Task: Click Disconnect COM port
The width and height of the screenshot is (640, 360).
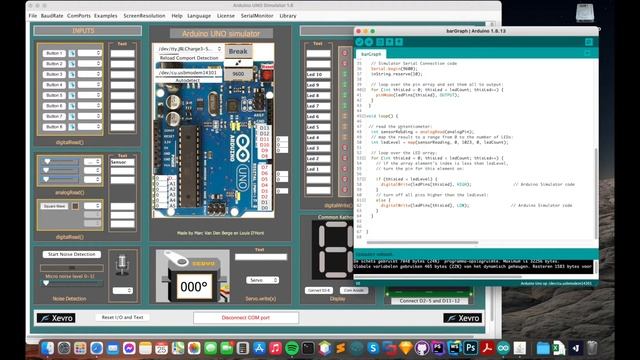Action: (246, 318)
